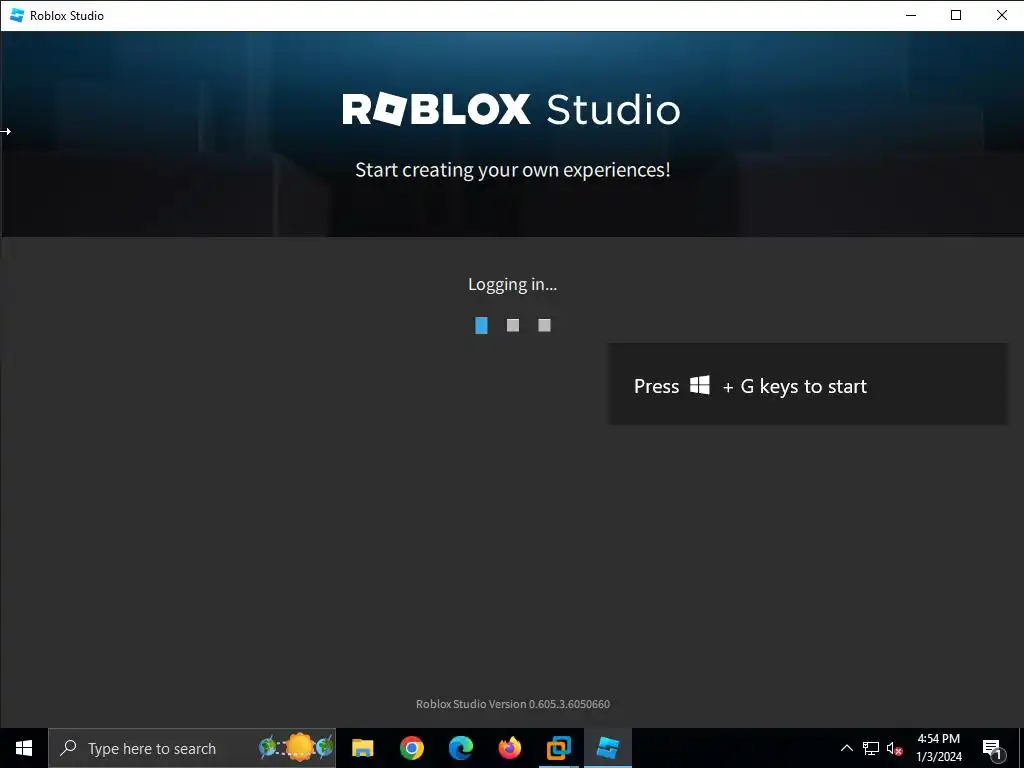Click the Press Win + G keys popup

tap(807, 384)
